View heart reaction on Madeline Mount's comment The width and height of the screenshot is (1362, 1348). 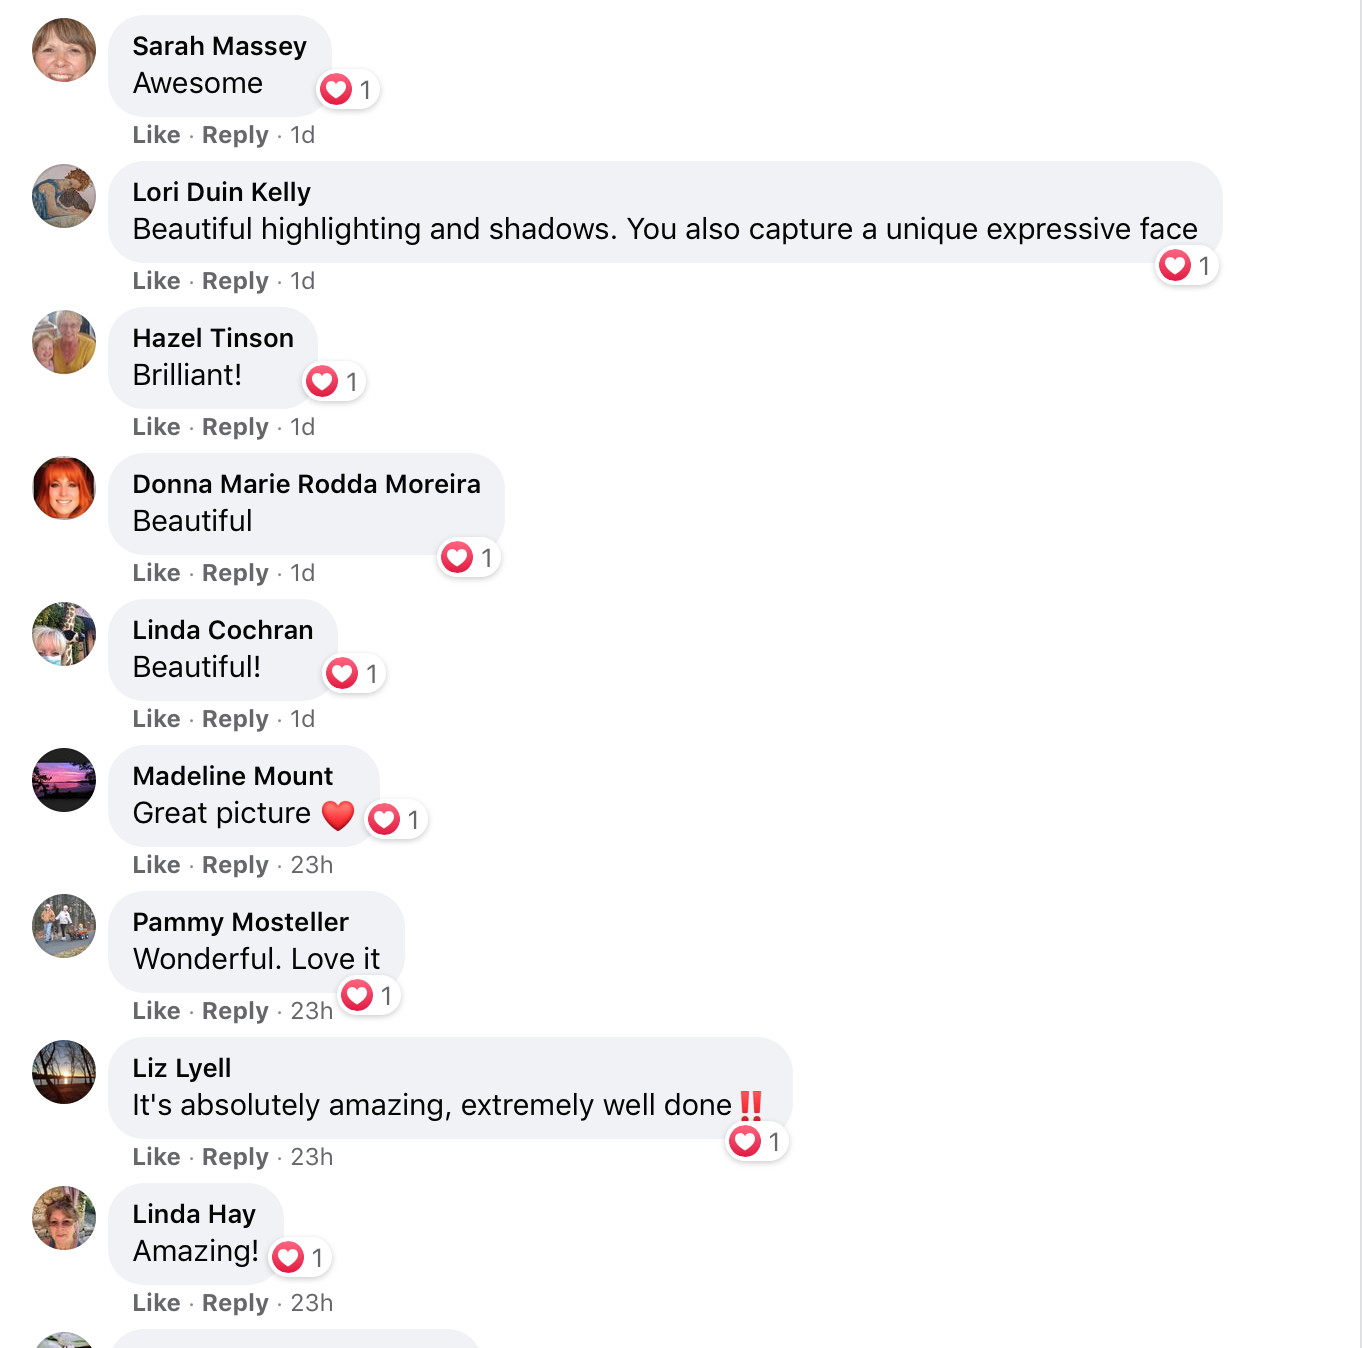coord(396,820)
